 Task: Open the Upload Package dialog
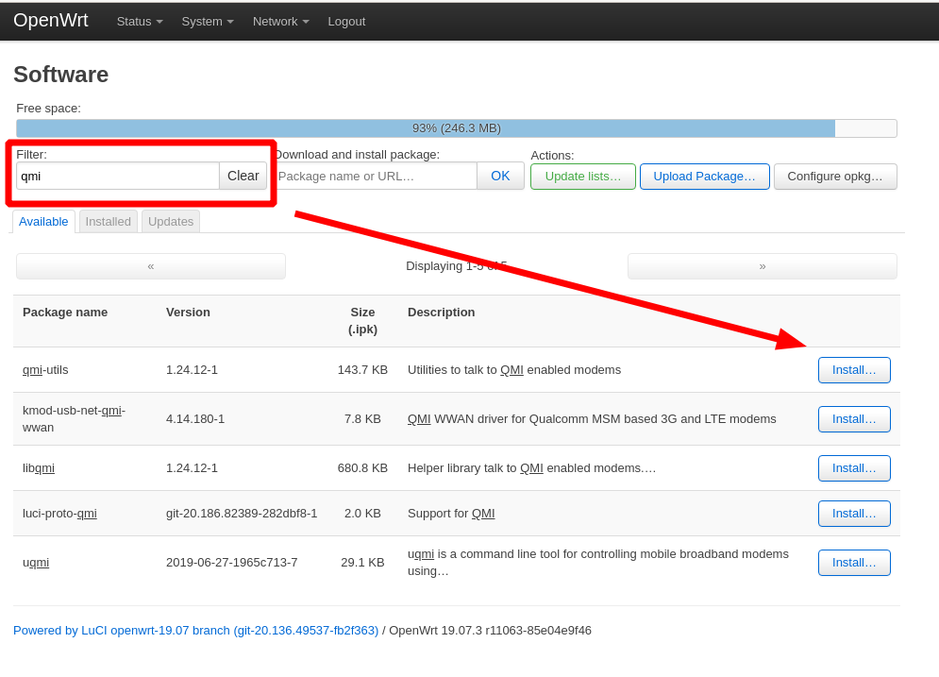point(704,176)
